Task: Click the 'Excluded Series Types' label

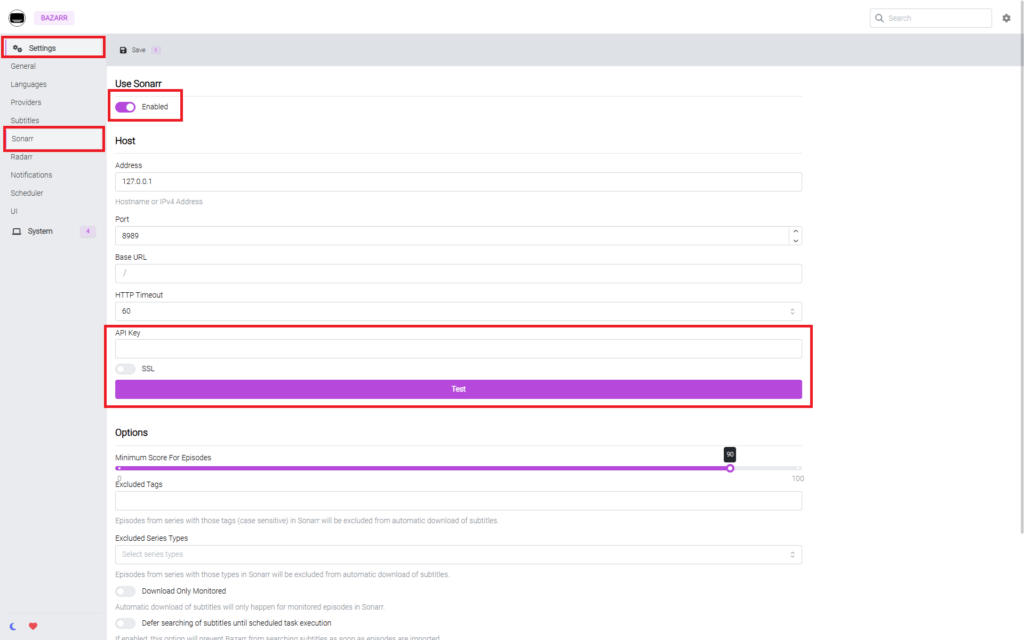Action: pos(152,539)
